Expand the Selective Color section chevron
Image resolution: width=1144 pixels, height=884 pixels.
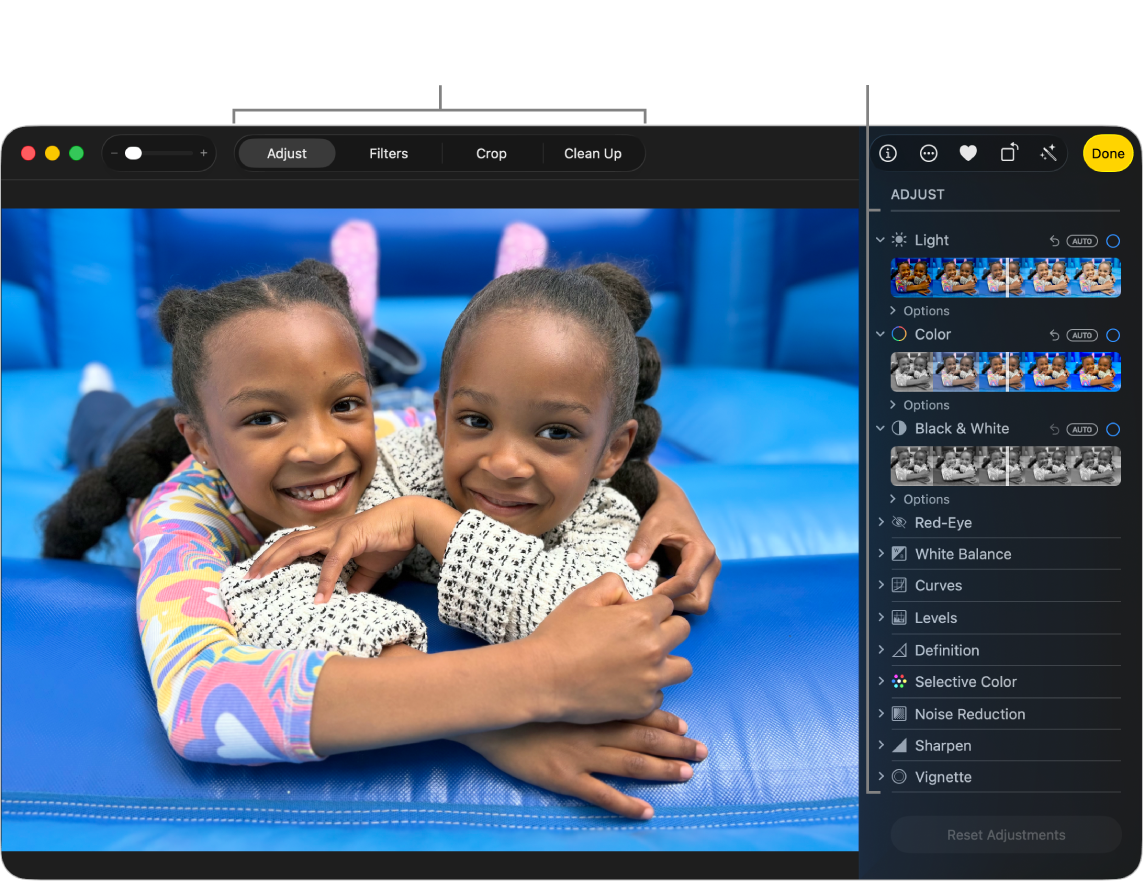coord(881,681)
